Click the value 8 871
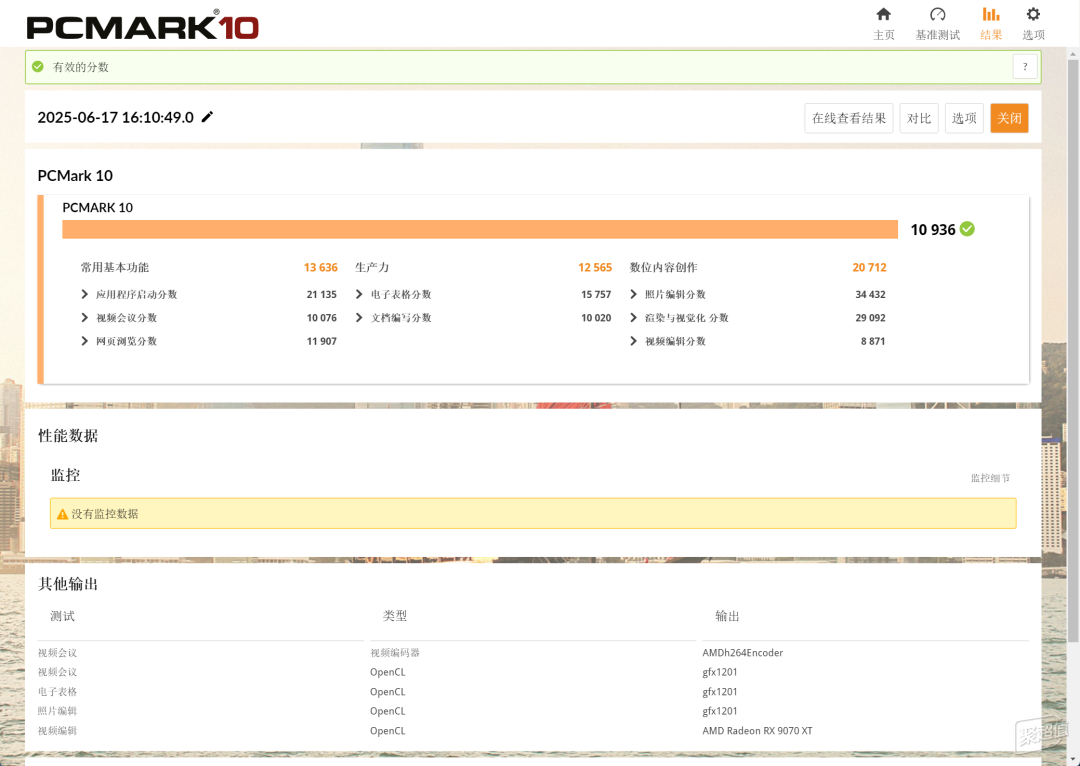The height and width of the screenshot is (766, 1080). click(873, 341)
